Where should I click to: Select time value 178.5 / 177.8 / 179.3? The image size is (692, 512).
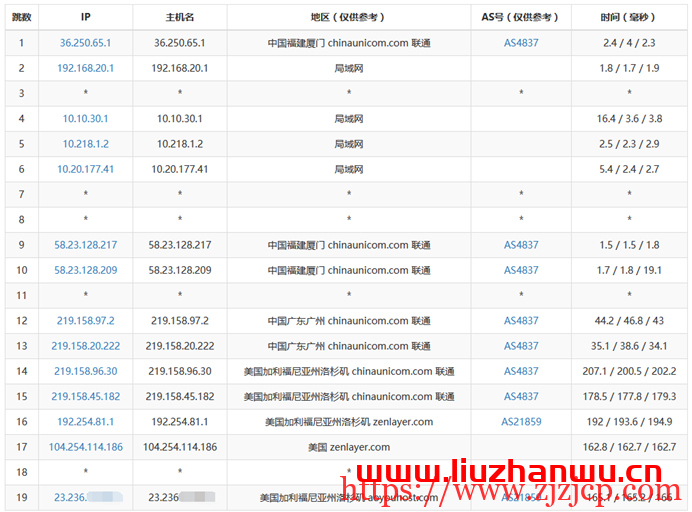(629, 396)
